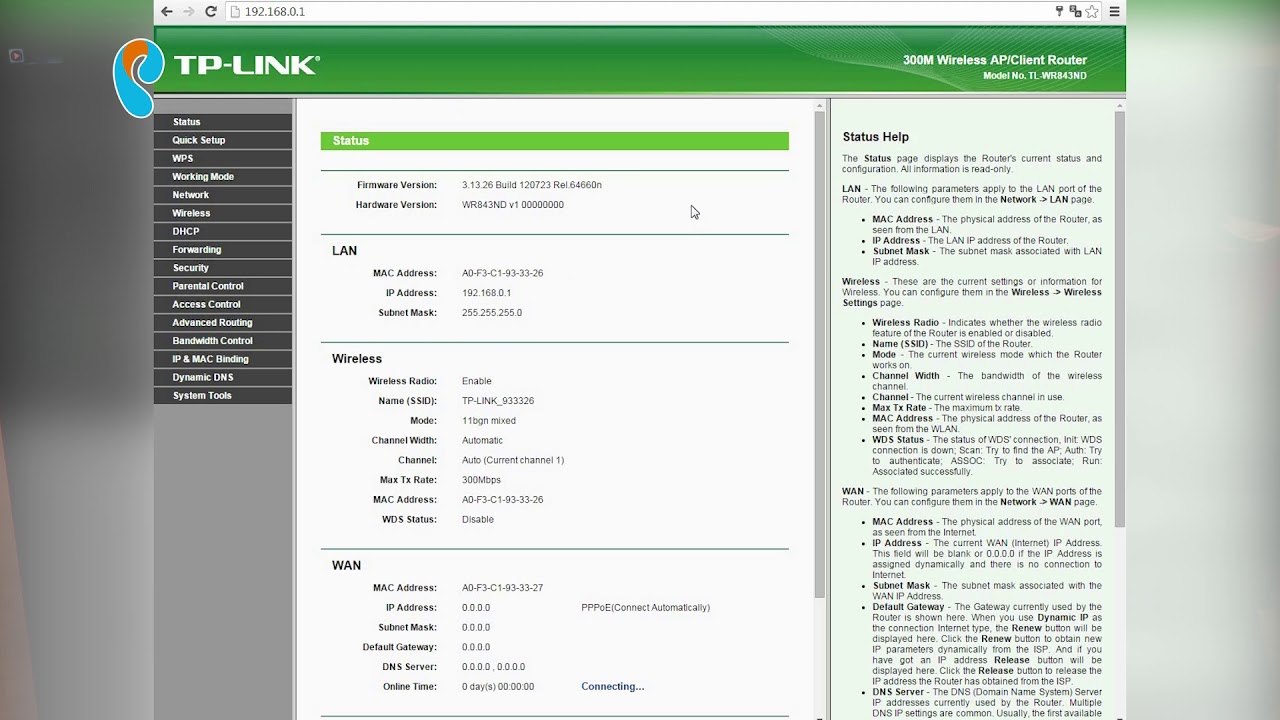Image resolution: width=1280 pixels, height=720 pixels.
Task: Click SSID TP-LINK_933326 value
Action: tap(497, 401)
